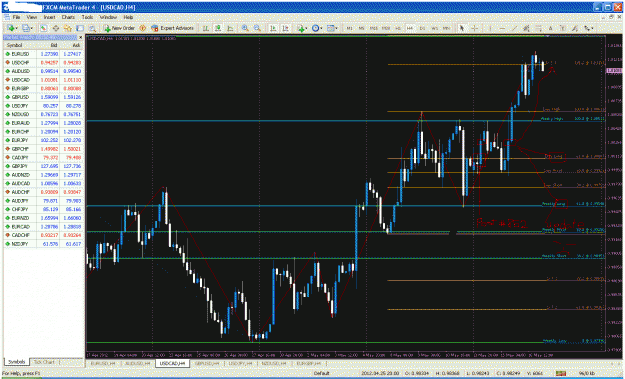
Task: Switch to the D1 timeframe
Action: click(423, 28)
